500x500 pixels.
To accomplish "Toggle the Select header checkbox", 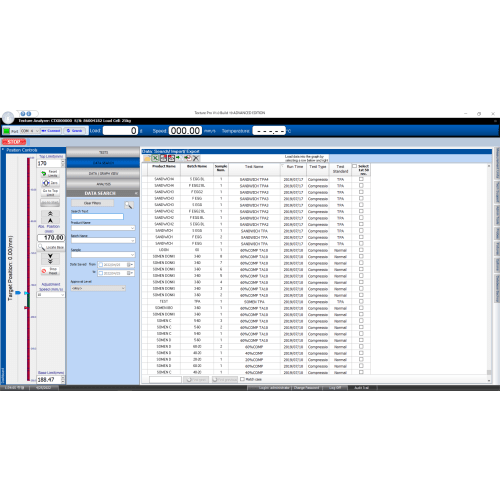I will [x=354, y=166].
